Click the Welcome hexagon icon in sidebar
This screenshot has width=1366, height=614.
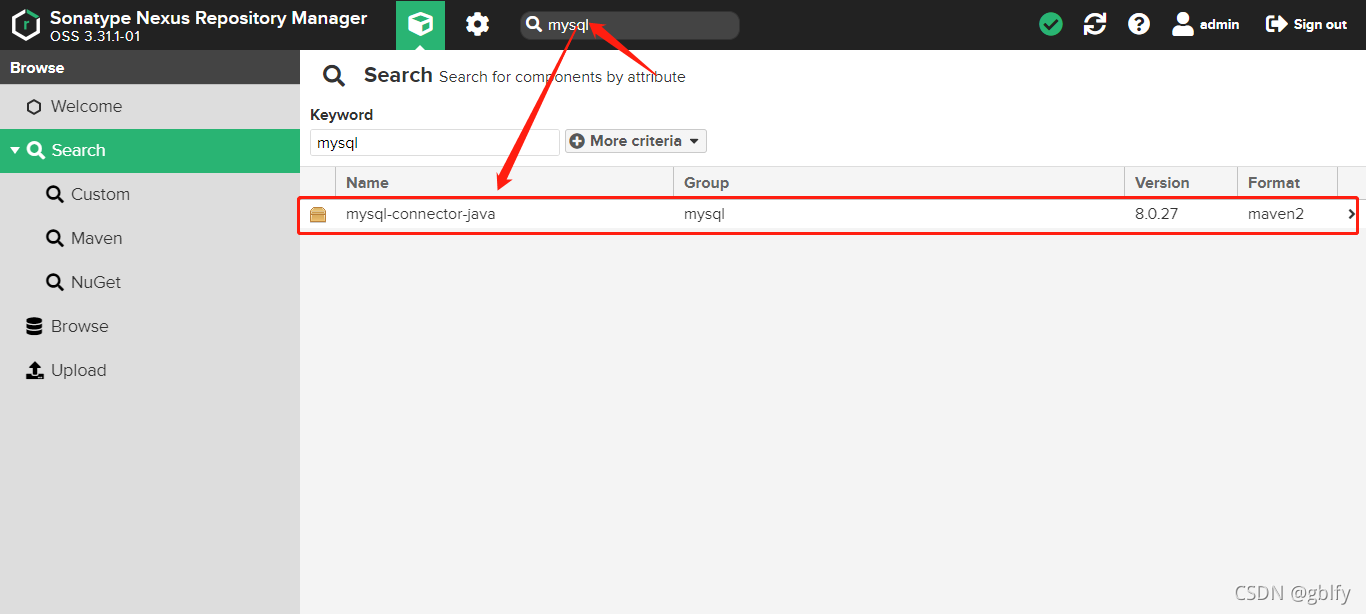pos(34,107)
